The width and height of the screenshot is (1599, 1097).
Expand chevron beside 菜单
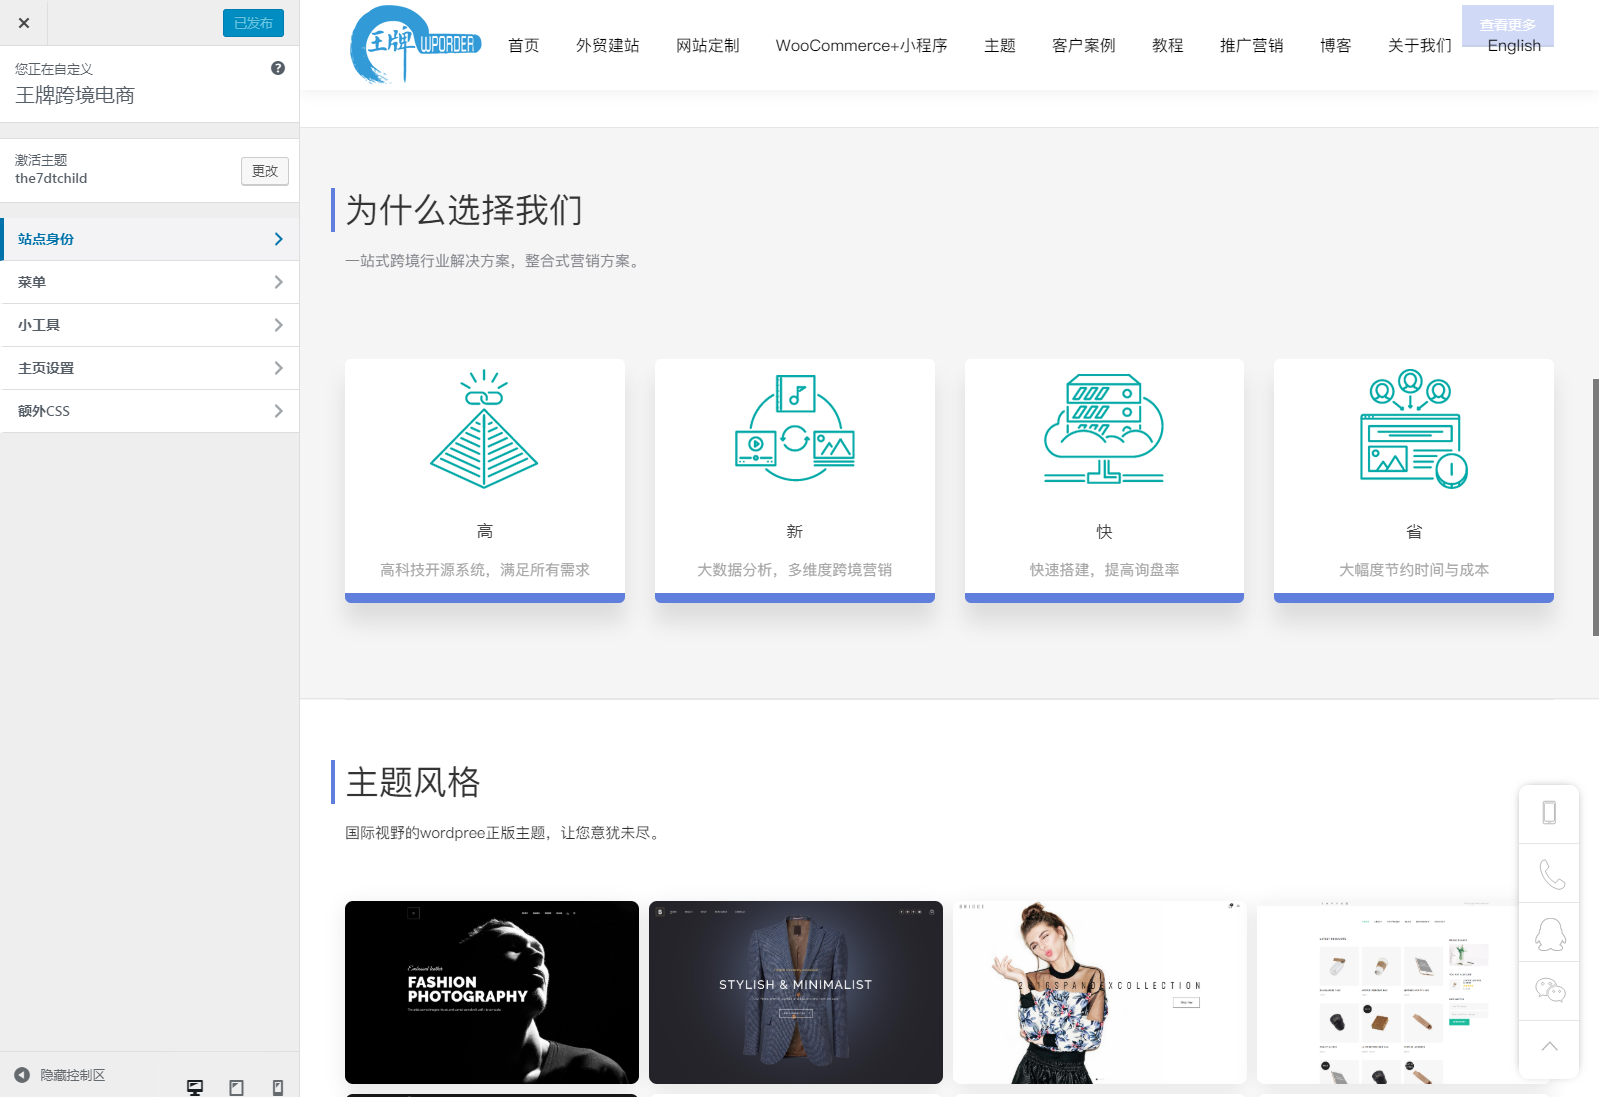click(x=278, y=282)
